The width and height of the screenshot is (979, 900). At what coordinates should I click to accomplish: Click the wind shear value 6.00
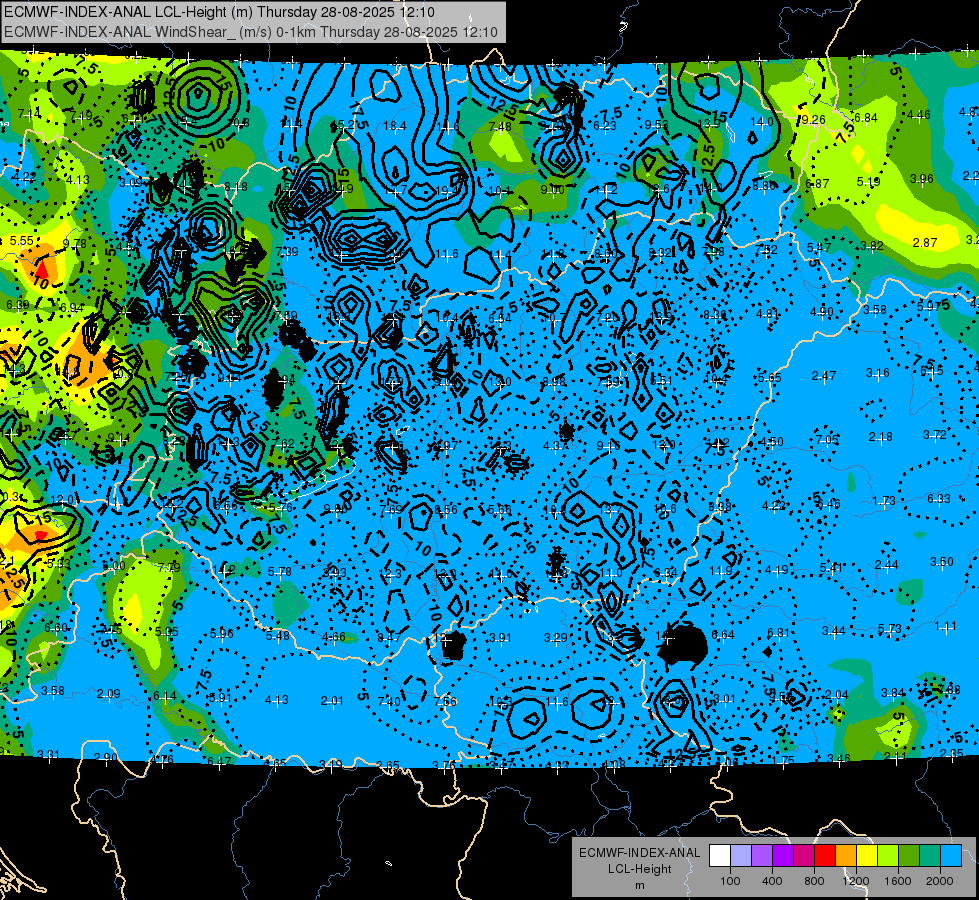click(x=114, y=566)
